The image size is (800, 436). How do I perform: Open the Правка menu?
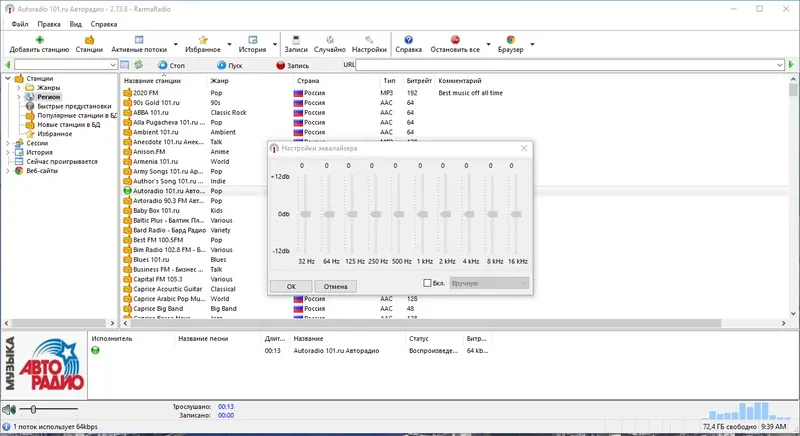[49, 24]
